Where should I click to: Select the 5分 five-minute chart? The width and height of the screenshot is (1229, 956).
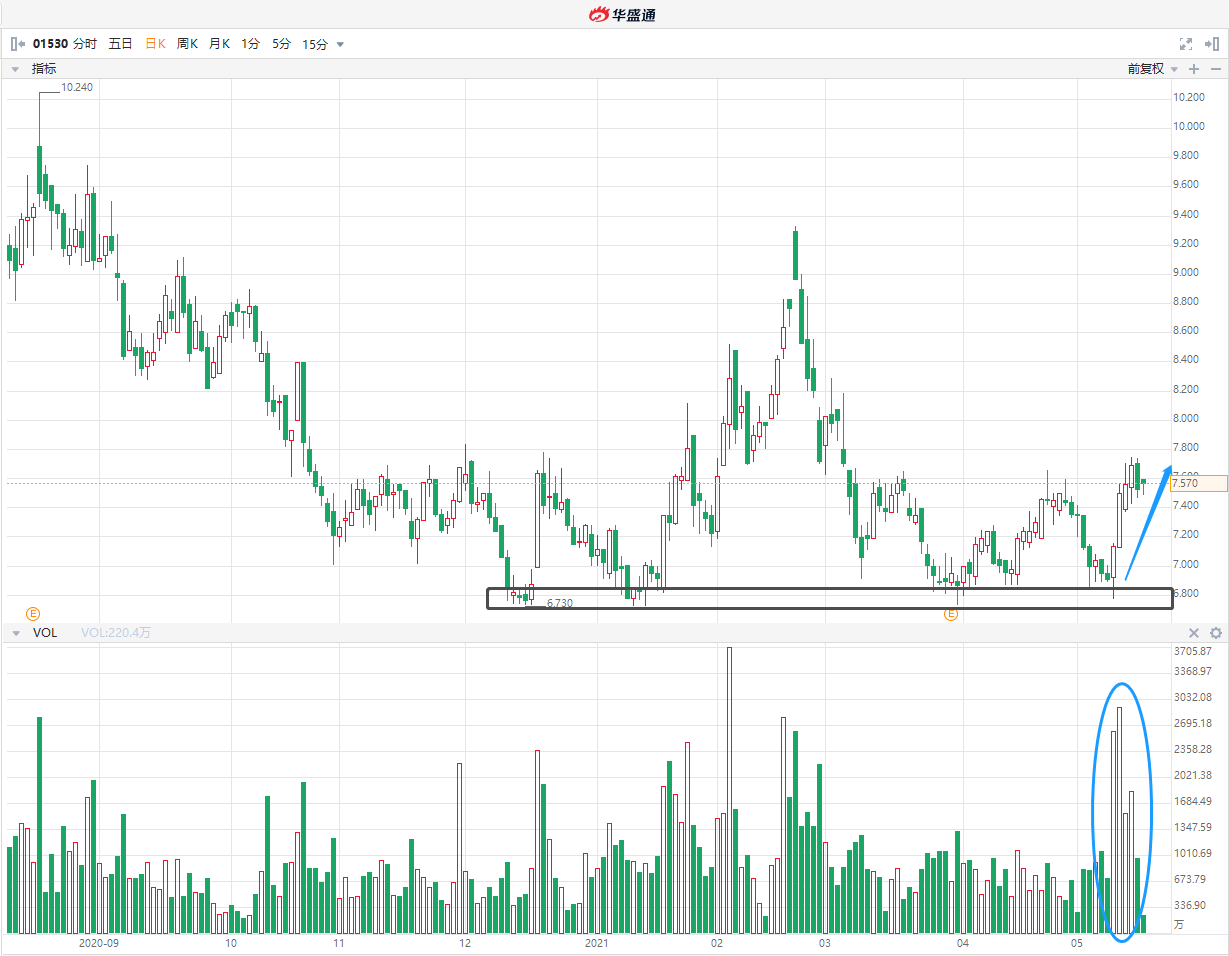click(x=282, y=44)
